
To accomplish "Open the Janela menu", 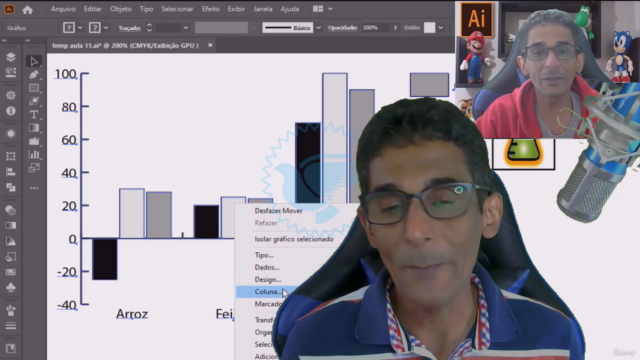I will click(x=263, y=9).
